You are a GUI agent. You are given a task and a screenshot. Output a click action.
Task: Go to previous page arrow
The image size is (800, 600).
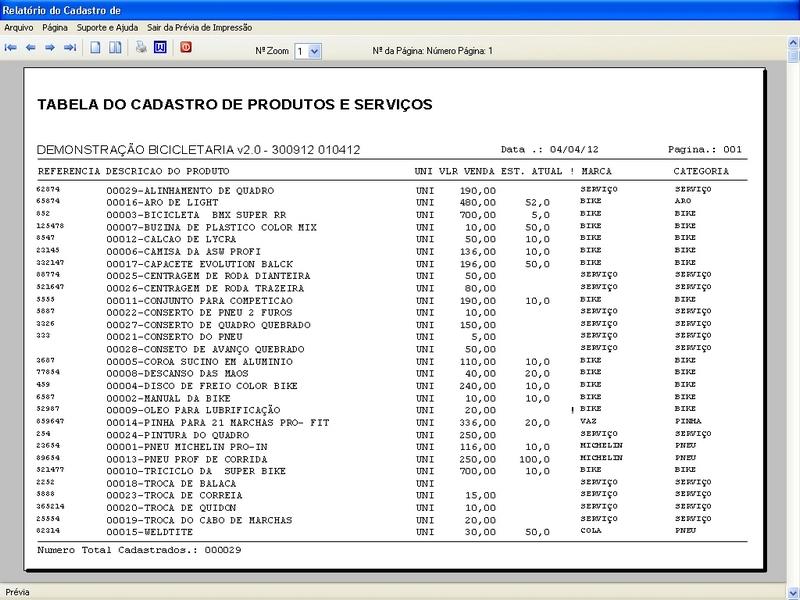pyautogui.click(x=31, y=47)
